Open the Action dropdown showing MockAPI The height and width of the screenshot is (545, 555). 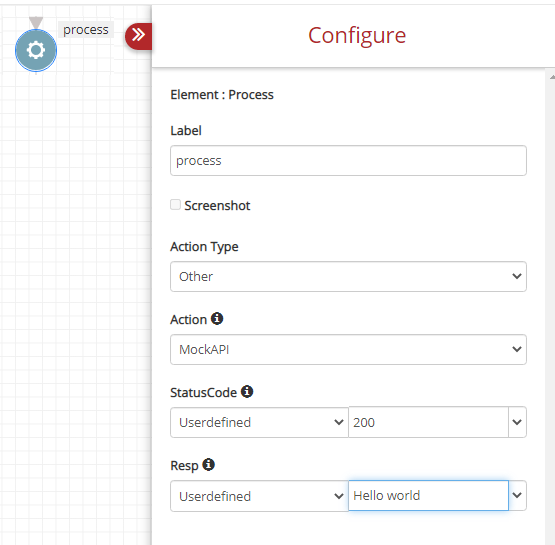(348, 349)
